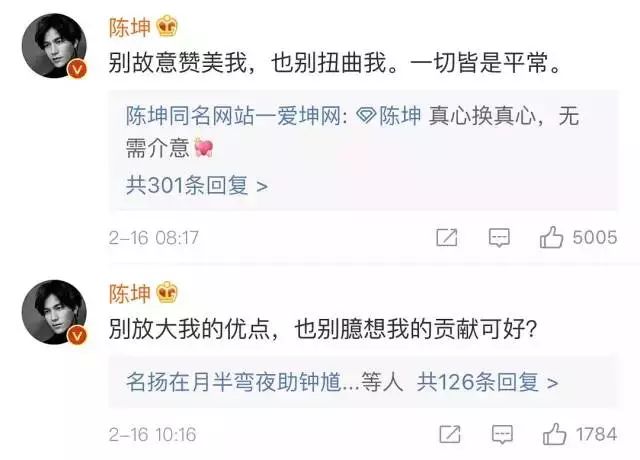
Task: Expand the 共126条回复 replies
Action: [x=487, y=382]
